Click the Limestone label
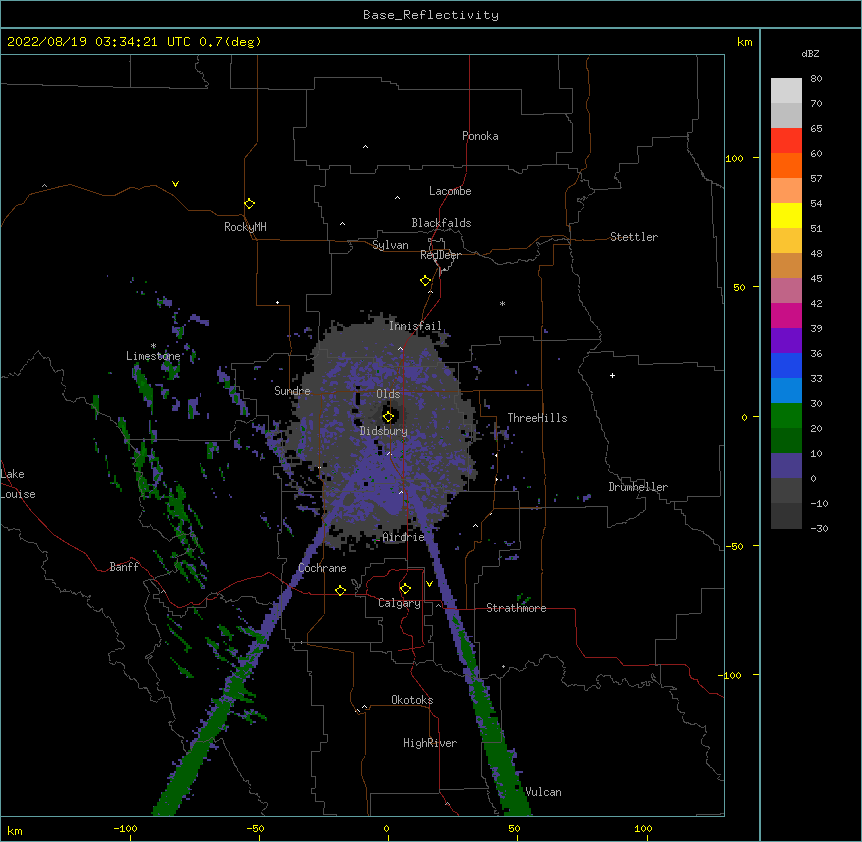Screen dimensions: 862x842 [153, 356]
